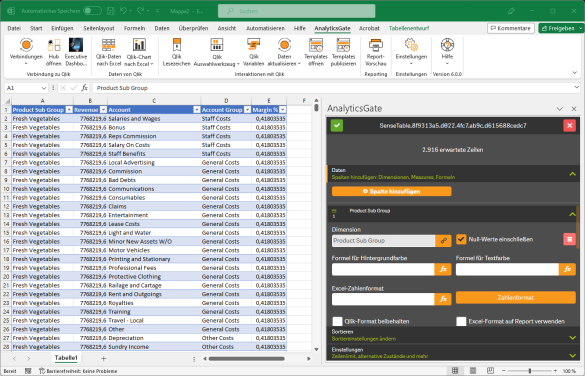
Task: Switch to the Acrobat tab
Action: [x=369, y=28]
